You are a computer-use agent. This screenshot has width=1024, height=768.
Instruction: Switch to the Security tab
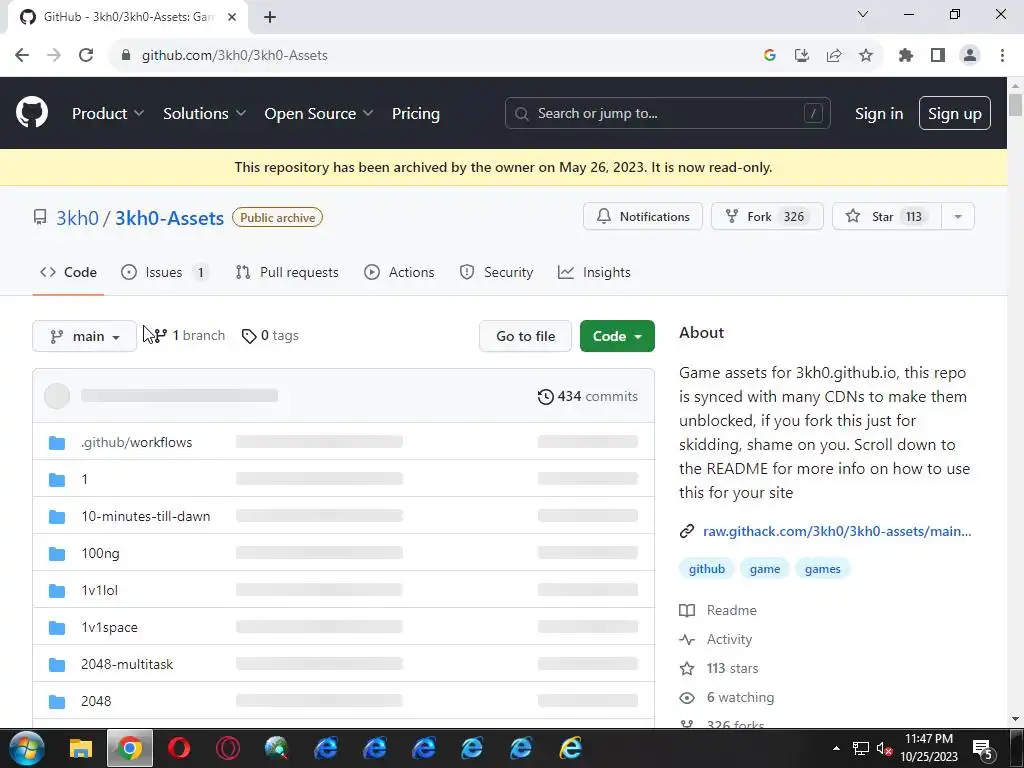pos(496,272)
